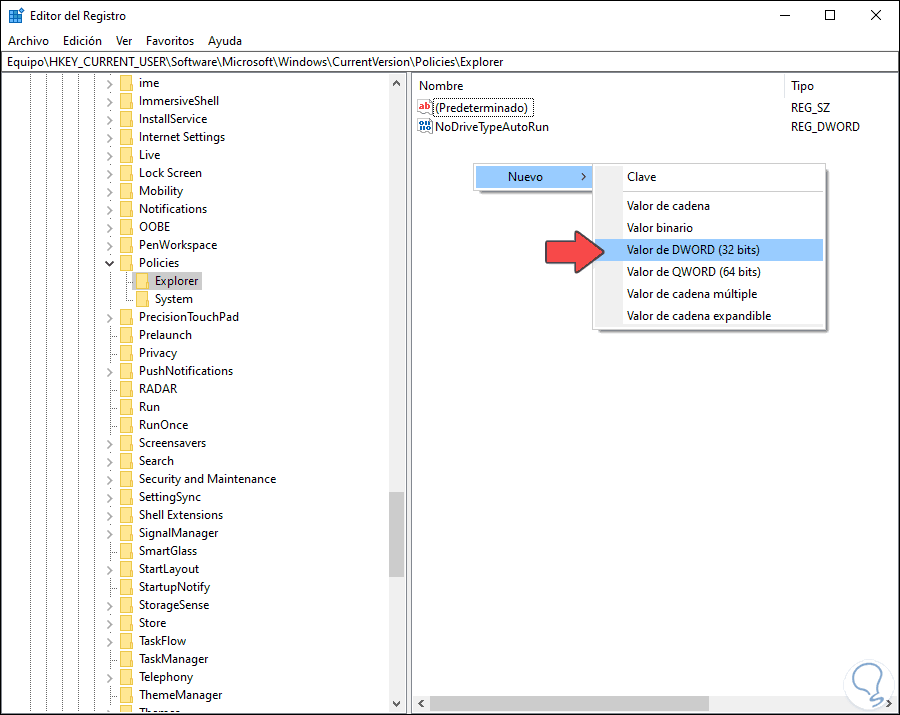Screen dimensions: 900x715
Task: Click the SmartGlass folder icon
Action: [x=126, y=551]
